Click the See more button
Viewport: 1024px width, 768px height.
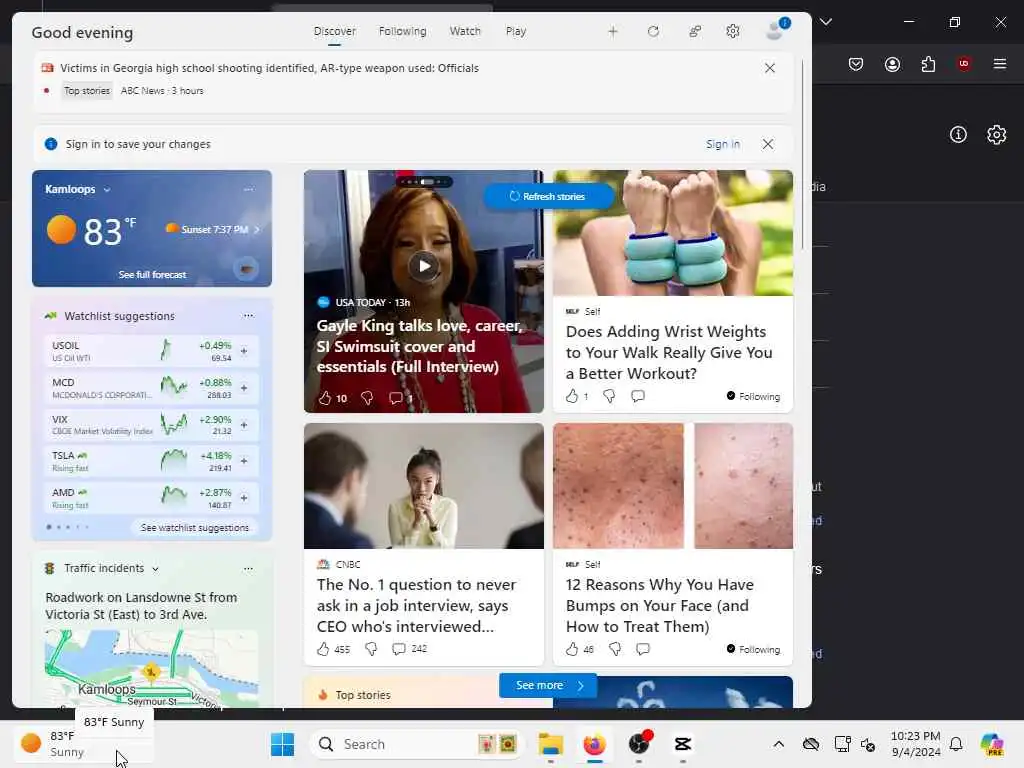click(548, 686)
